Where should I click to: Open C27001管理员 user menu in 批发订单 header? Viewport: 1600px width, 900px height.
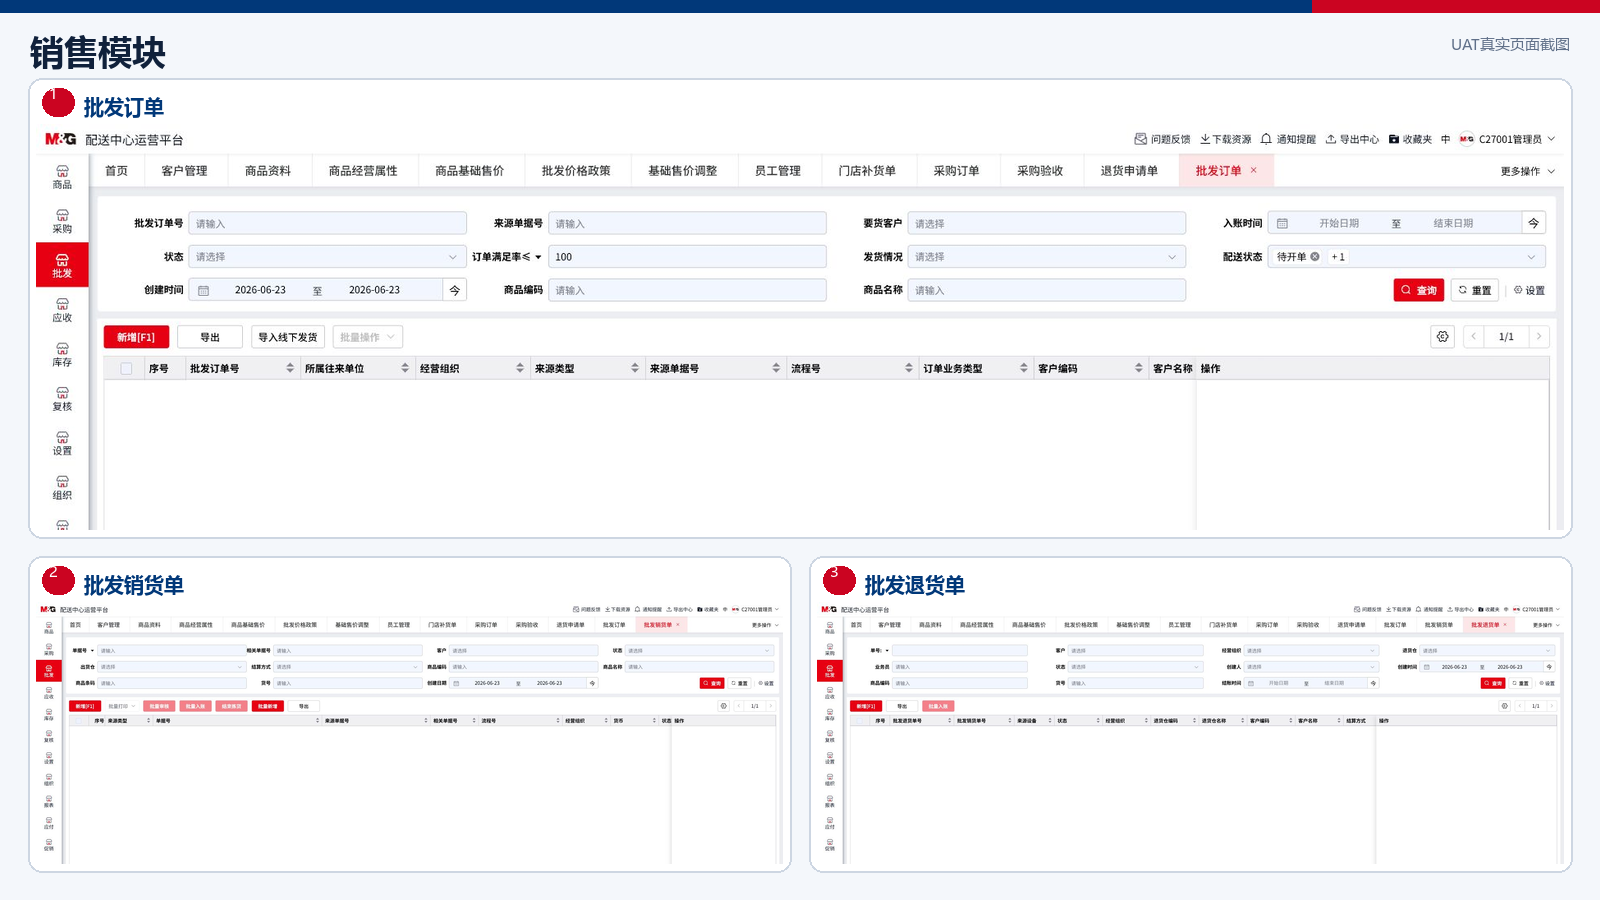(1508, 139)
